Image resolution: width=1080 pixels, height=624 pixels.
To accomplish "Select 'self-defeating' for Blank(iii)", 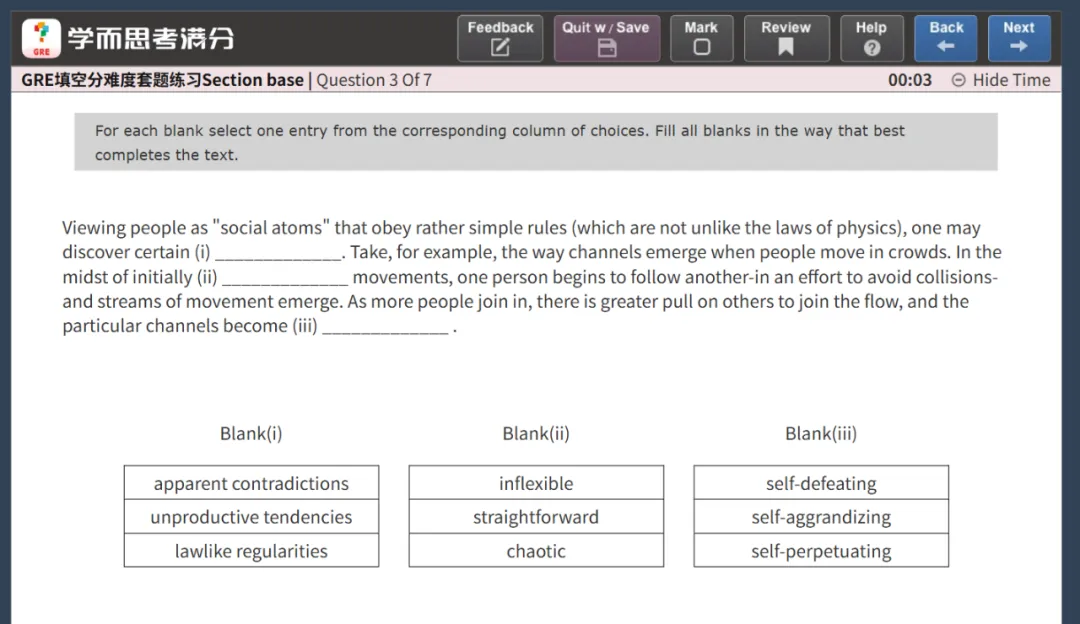I will (x=821, y=483).
